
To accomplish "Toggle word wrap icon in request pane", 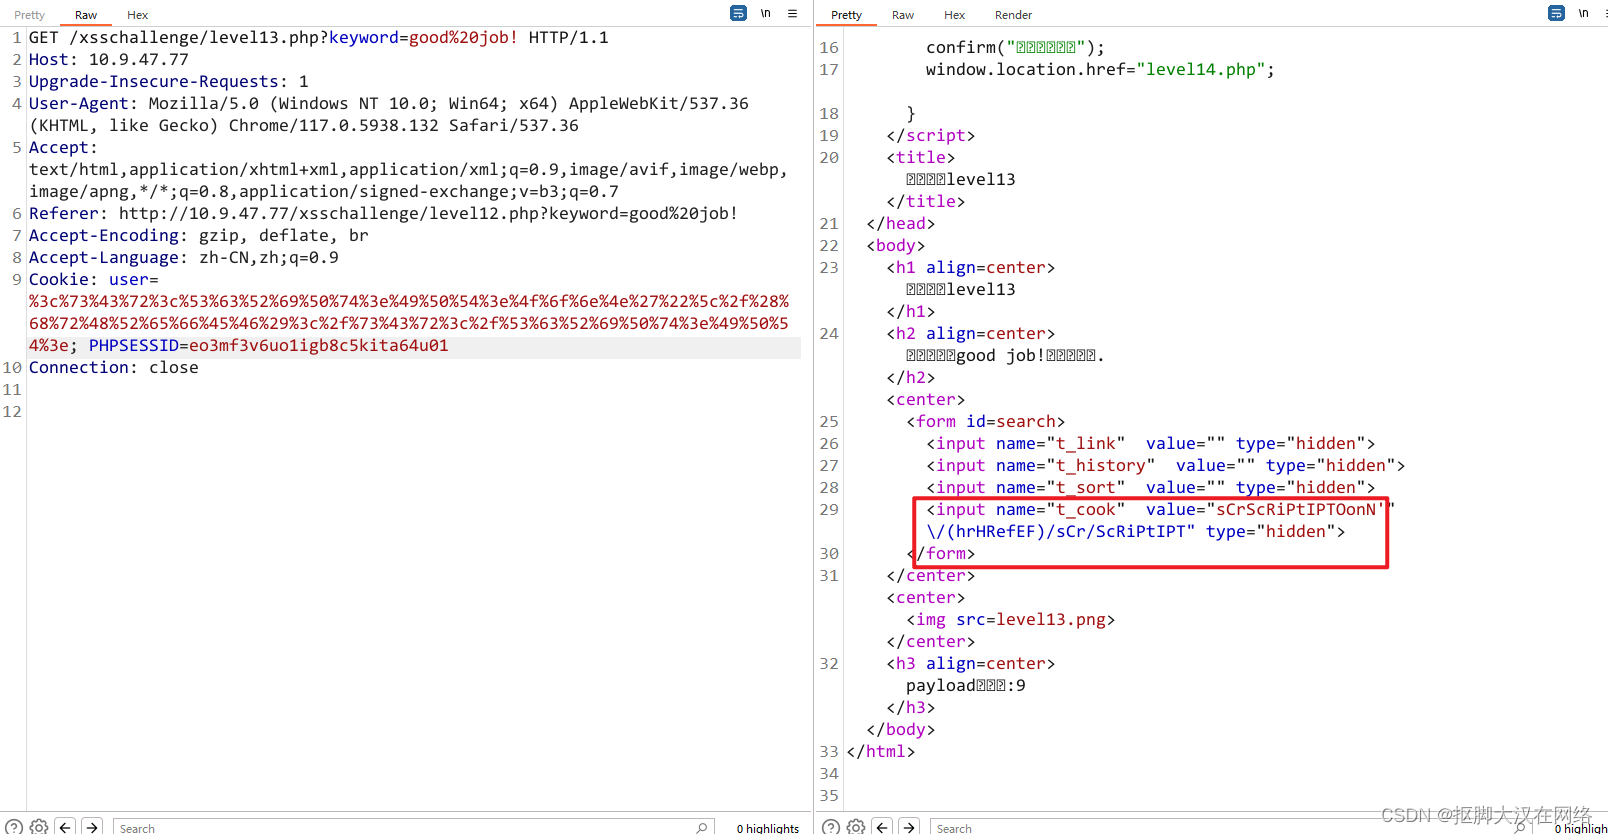I will pyautogui.click(x=738, y=13).
